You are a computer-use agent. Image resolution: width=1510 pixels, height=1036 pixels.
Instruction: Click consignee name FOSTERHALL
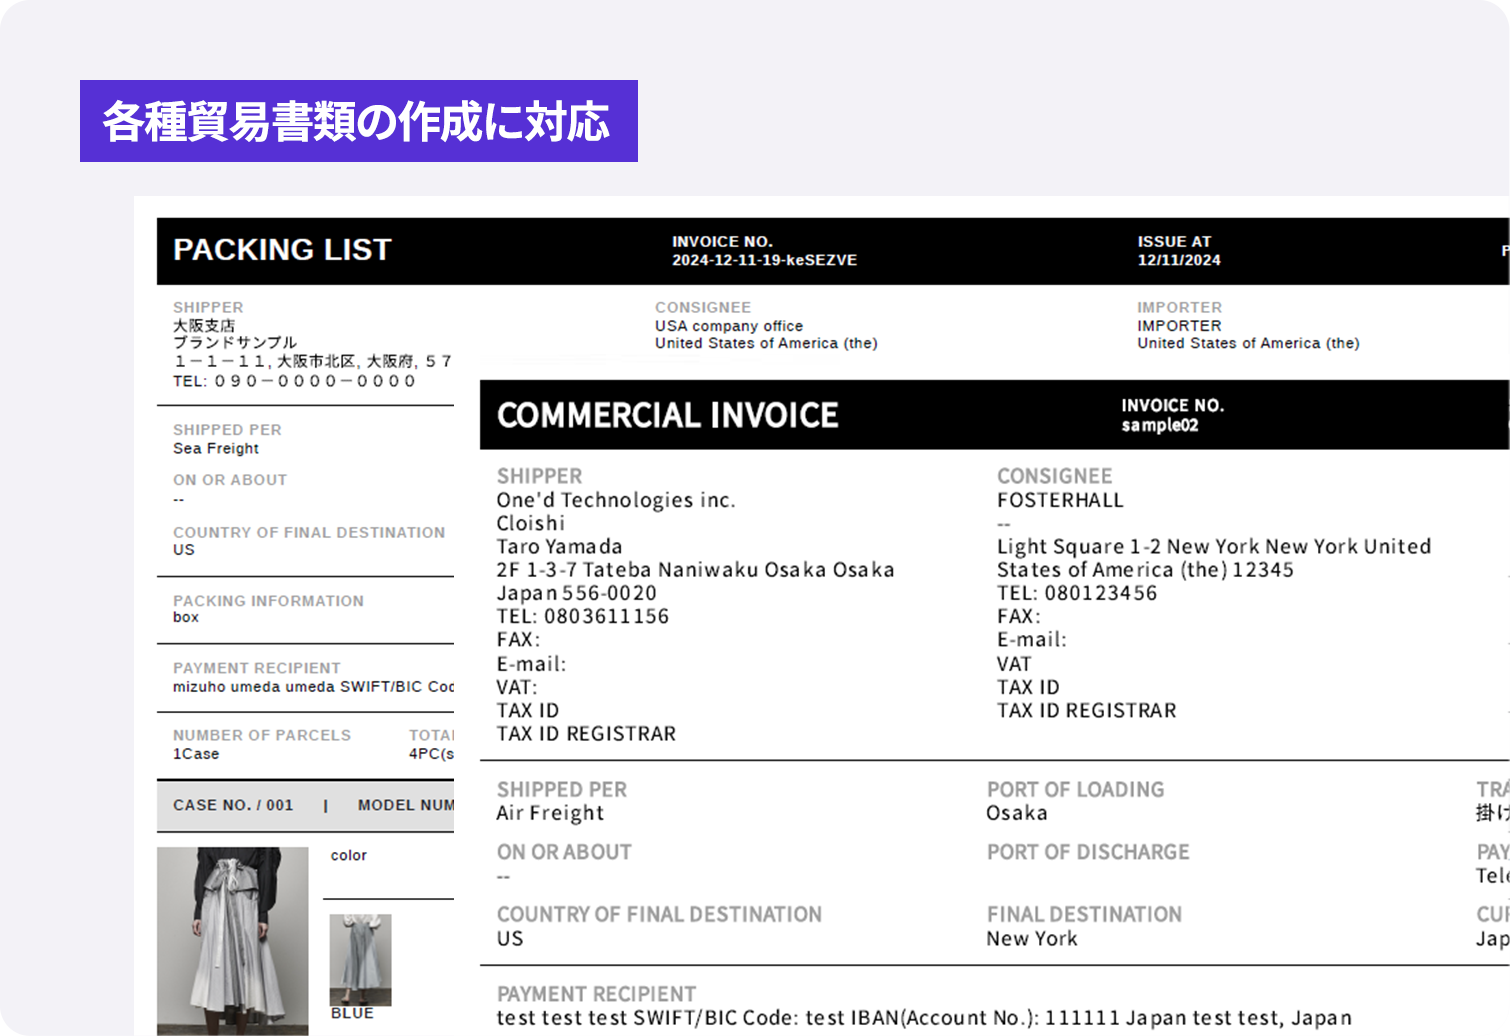tap(1060, 500)
